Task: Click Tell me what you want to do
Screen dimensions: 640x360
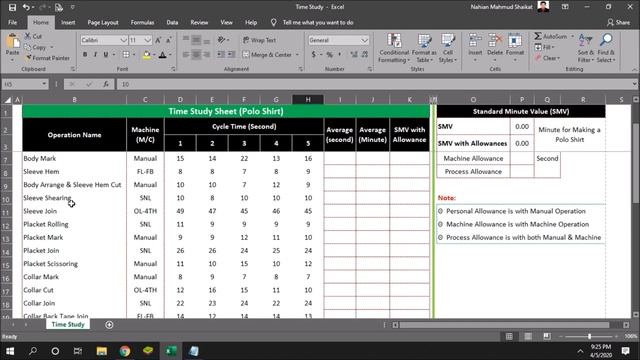Action: coord(318,22)
